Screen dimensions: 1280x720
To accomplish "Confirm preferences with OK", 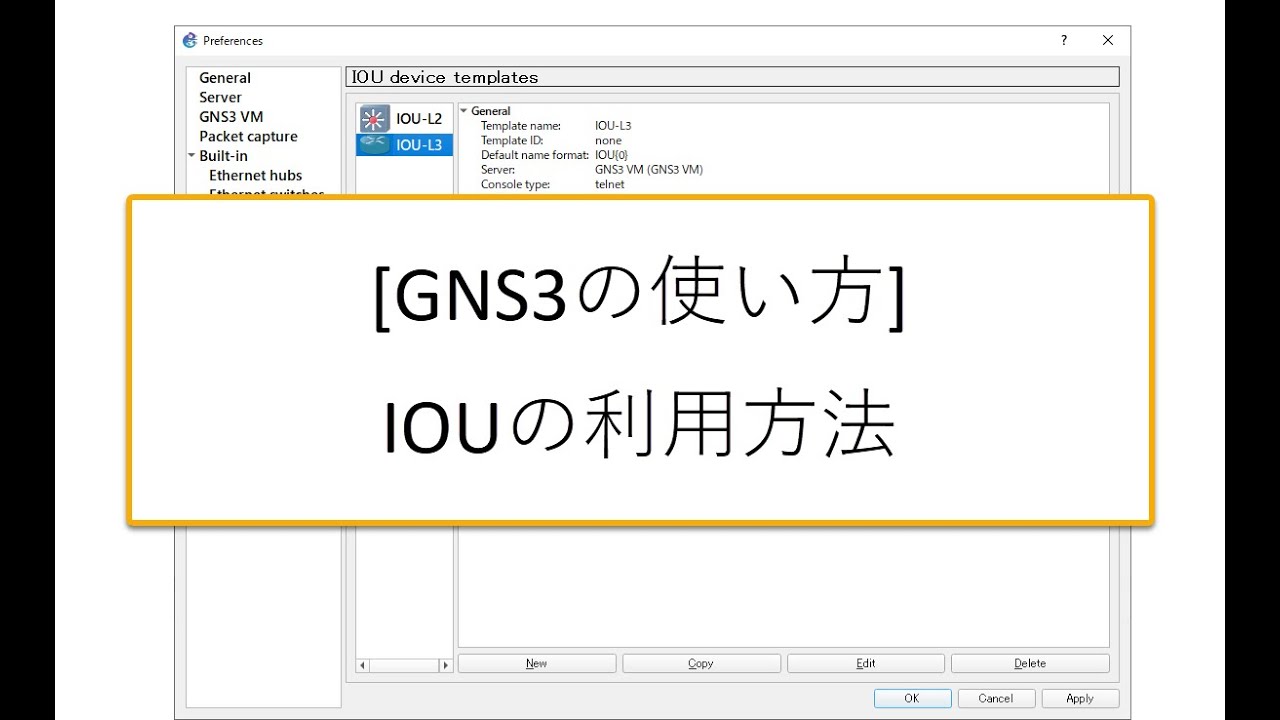I will pos(912,698).
